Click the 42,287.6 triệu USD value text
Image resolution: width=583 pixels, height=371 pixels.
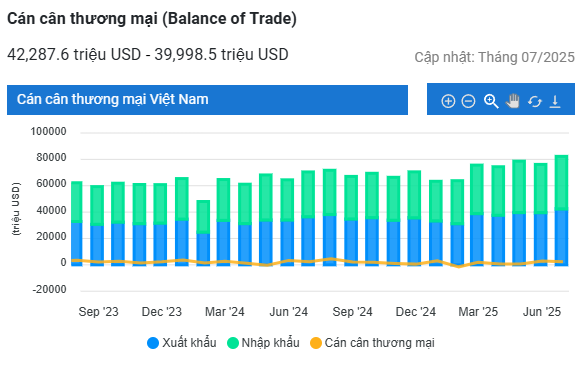(74, 54)
